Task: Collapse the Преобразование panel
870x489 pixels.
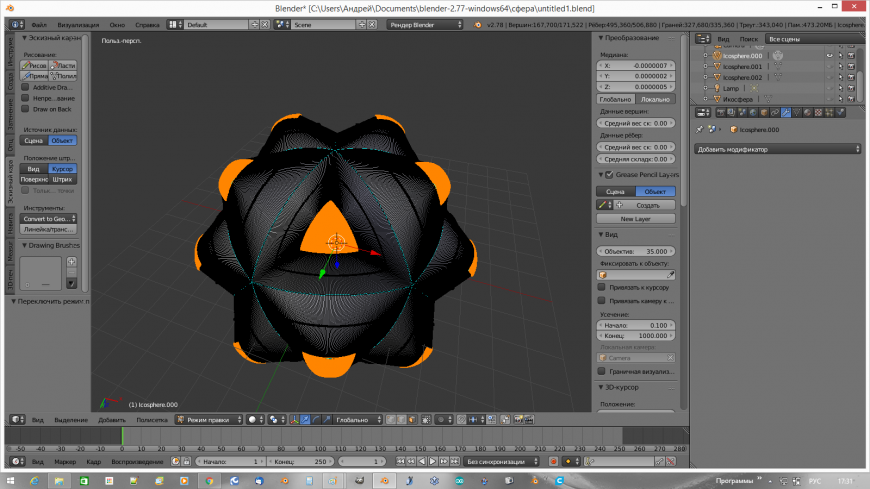Action: [x=601, y=38]
